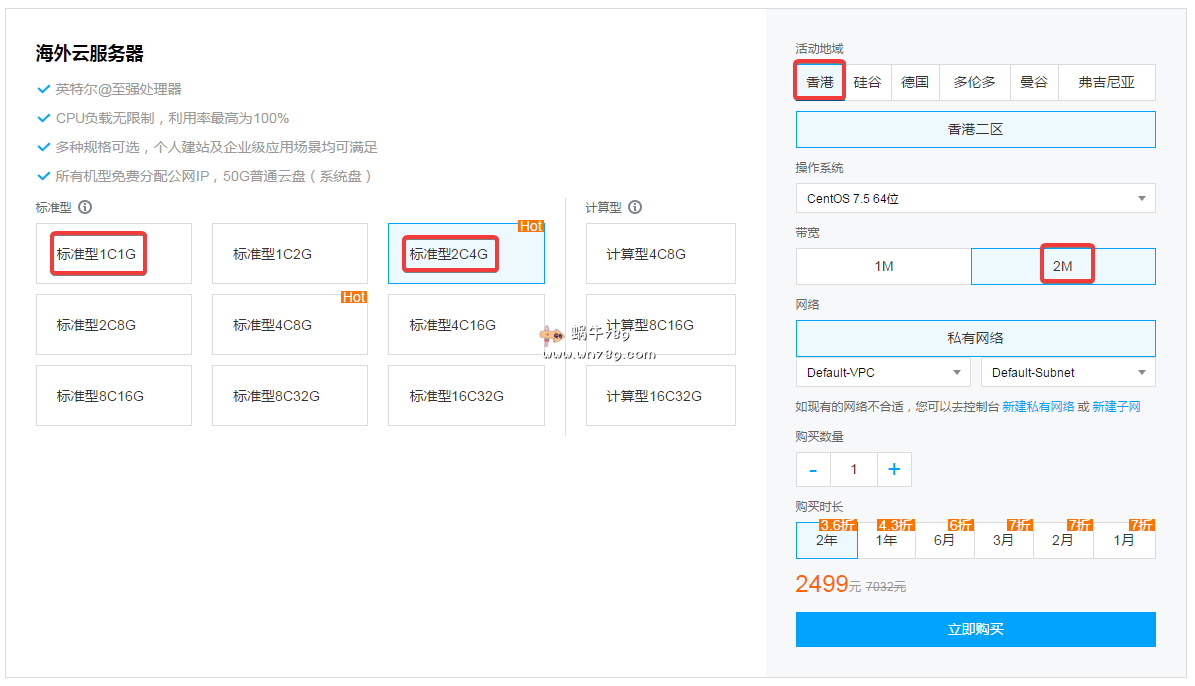Expand the Default-VPC dropdown
The image size is (1195, 686).
(883, 372)
